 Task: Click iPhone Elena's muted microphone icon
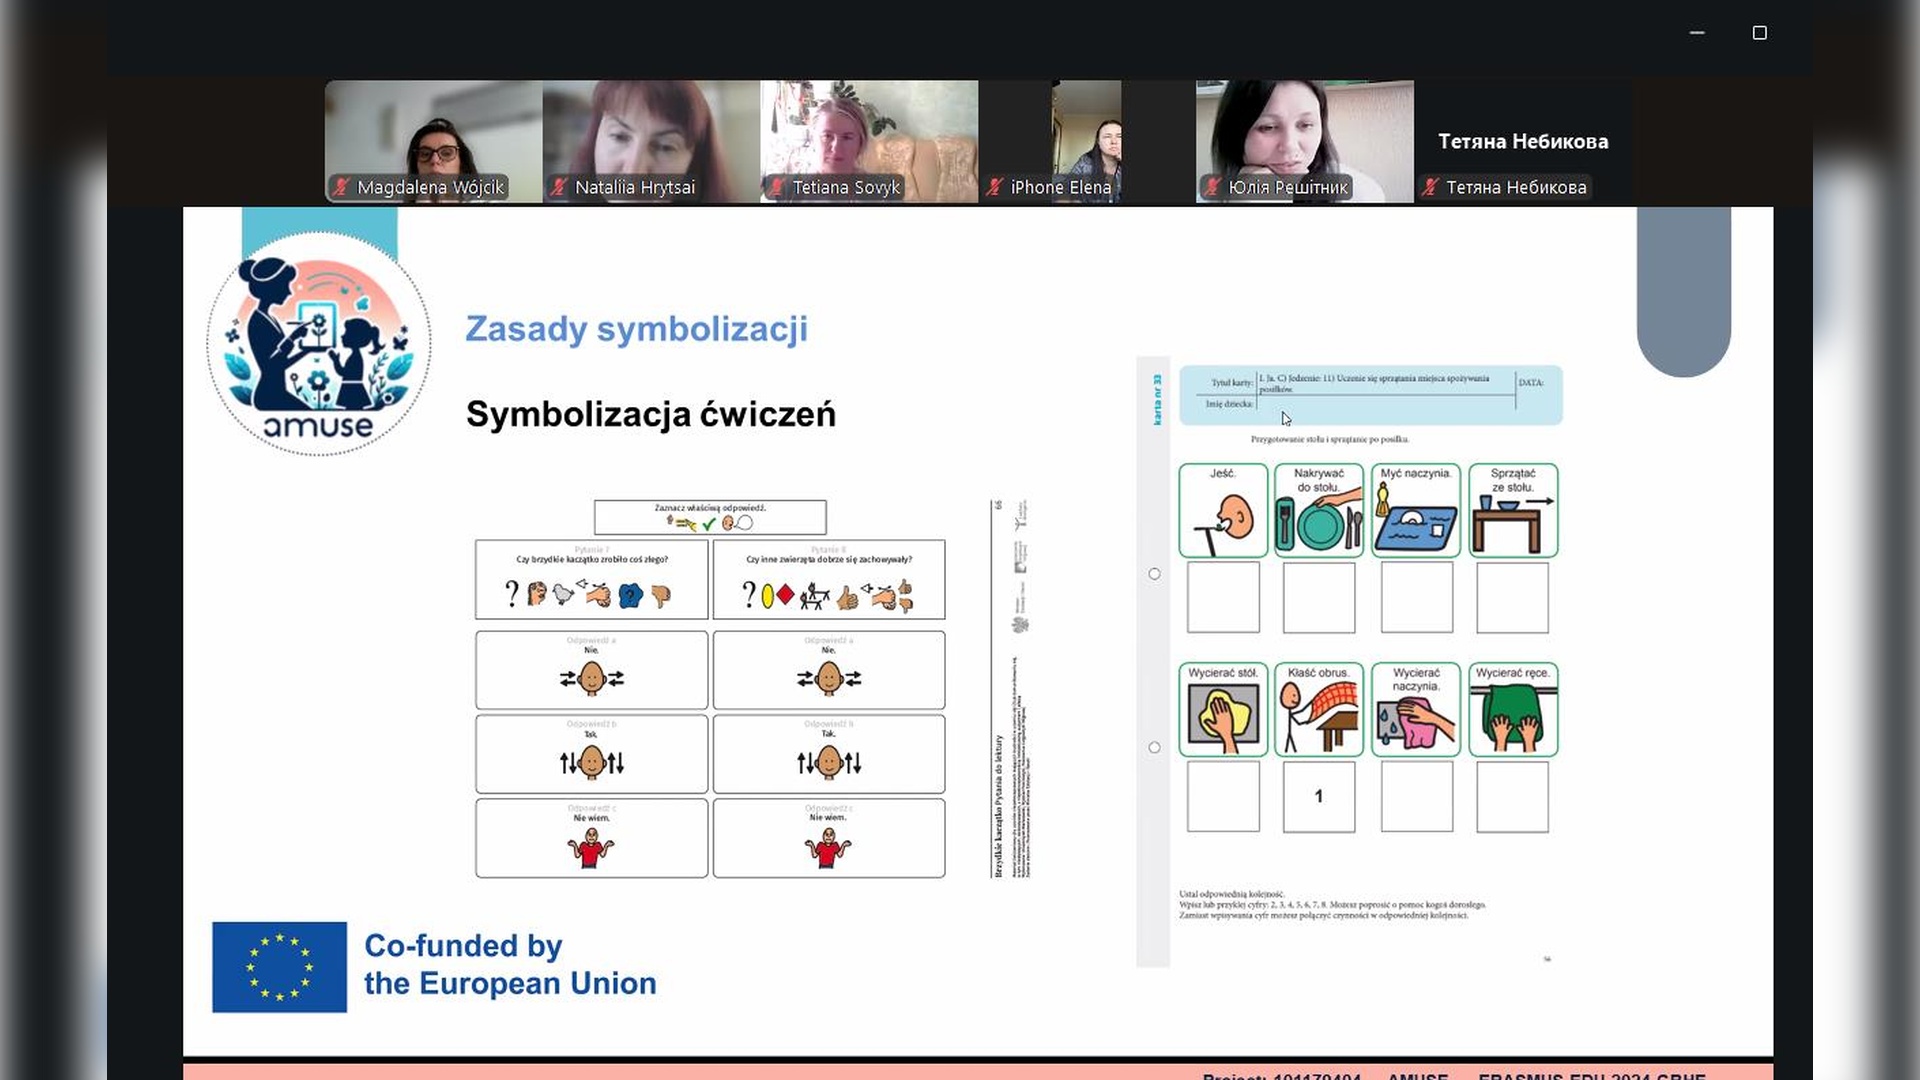point(995,187)
